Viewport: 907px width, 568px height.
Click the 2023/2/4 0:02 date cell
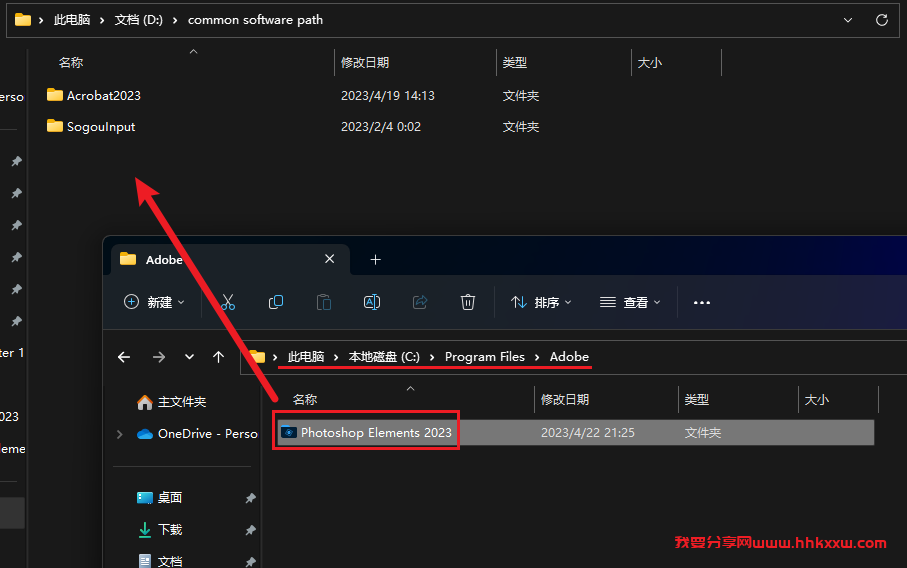click(x=381, y=127)
